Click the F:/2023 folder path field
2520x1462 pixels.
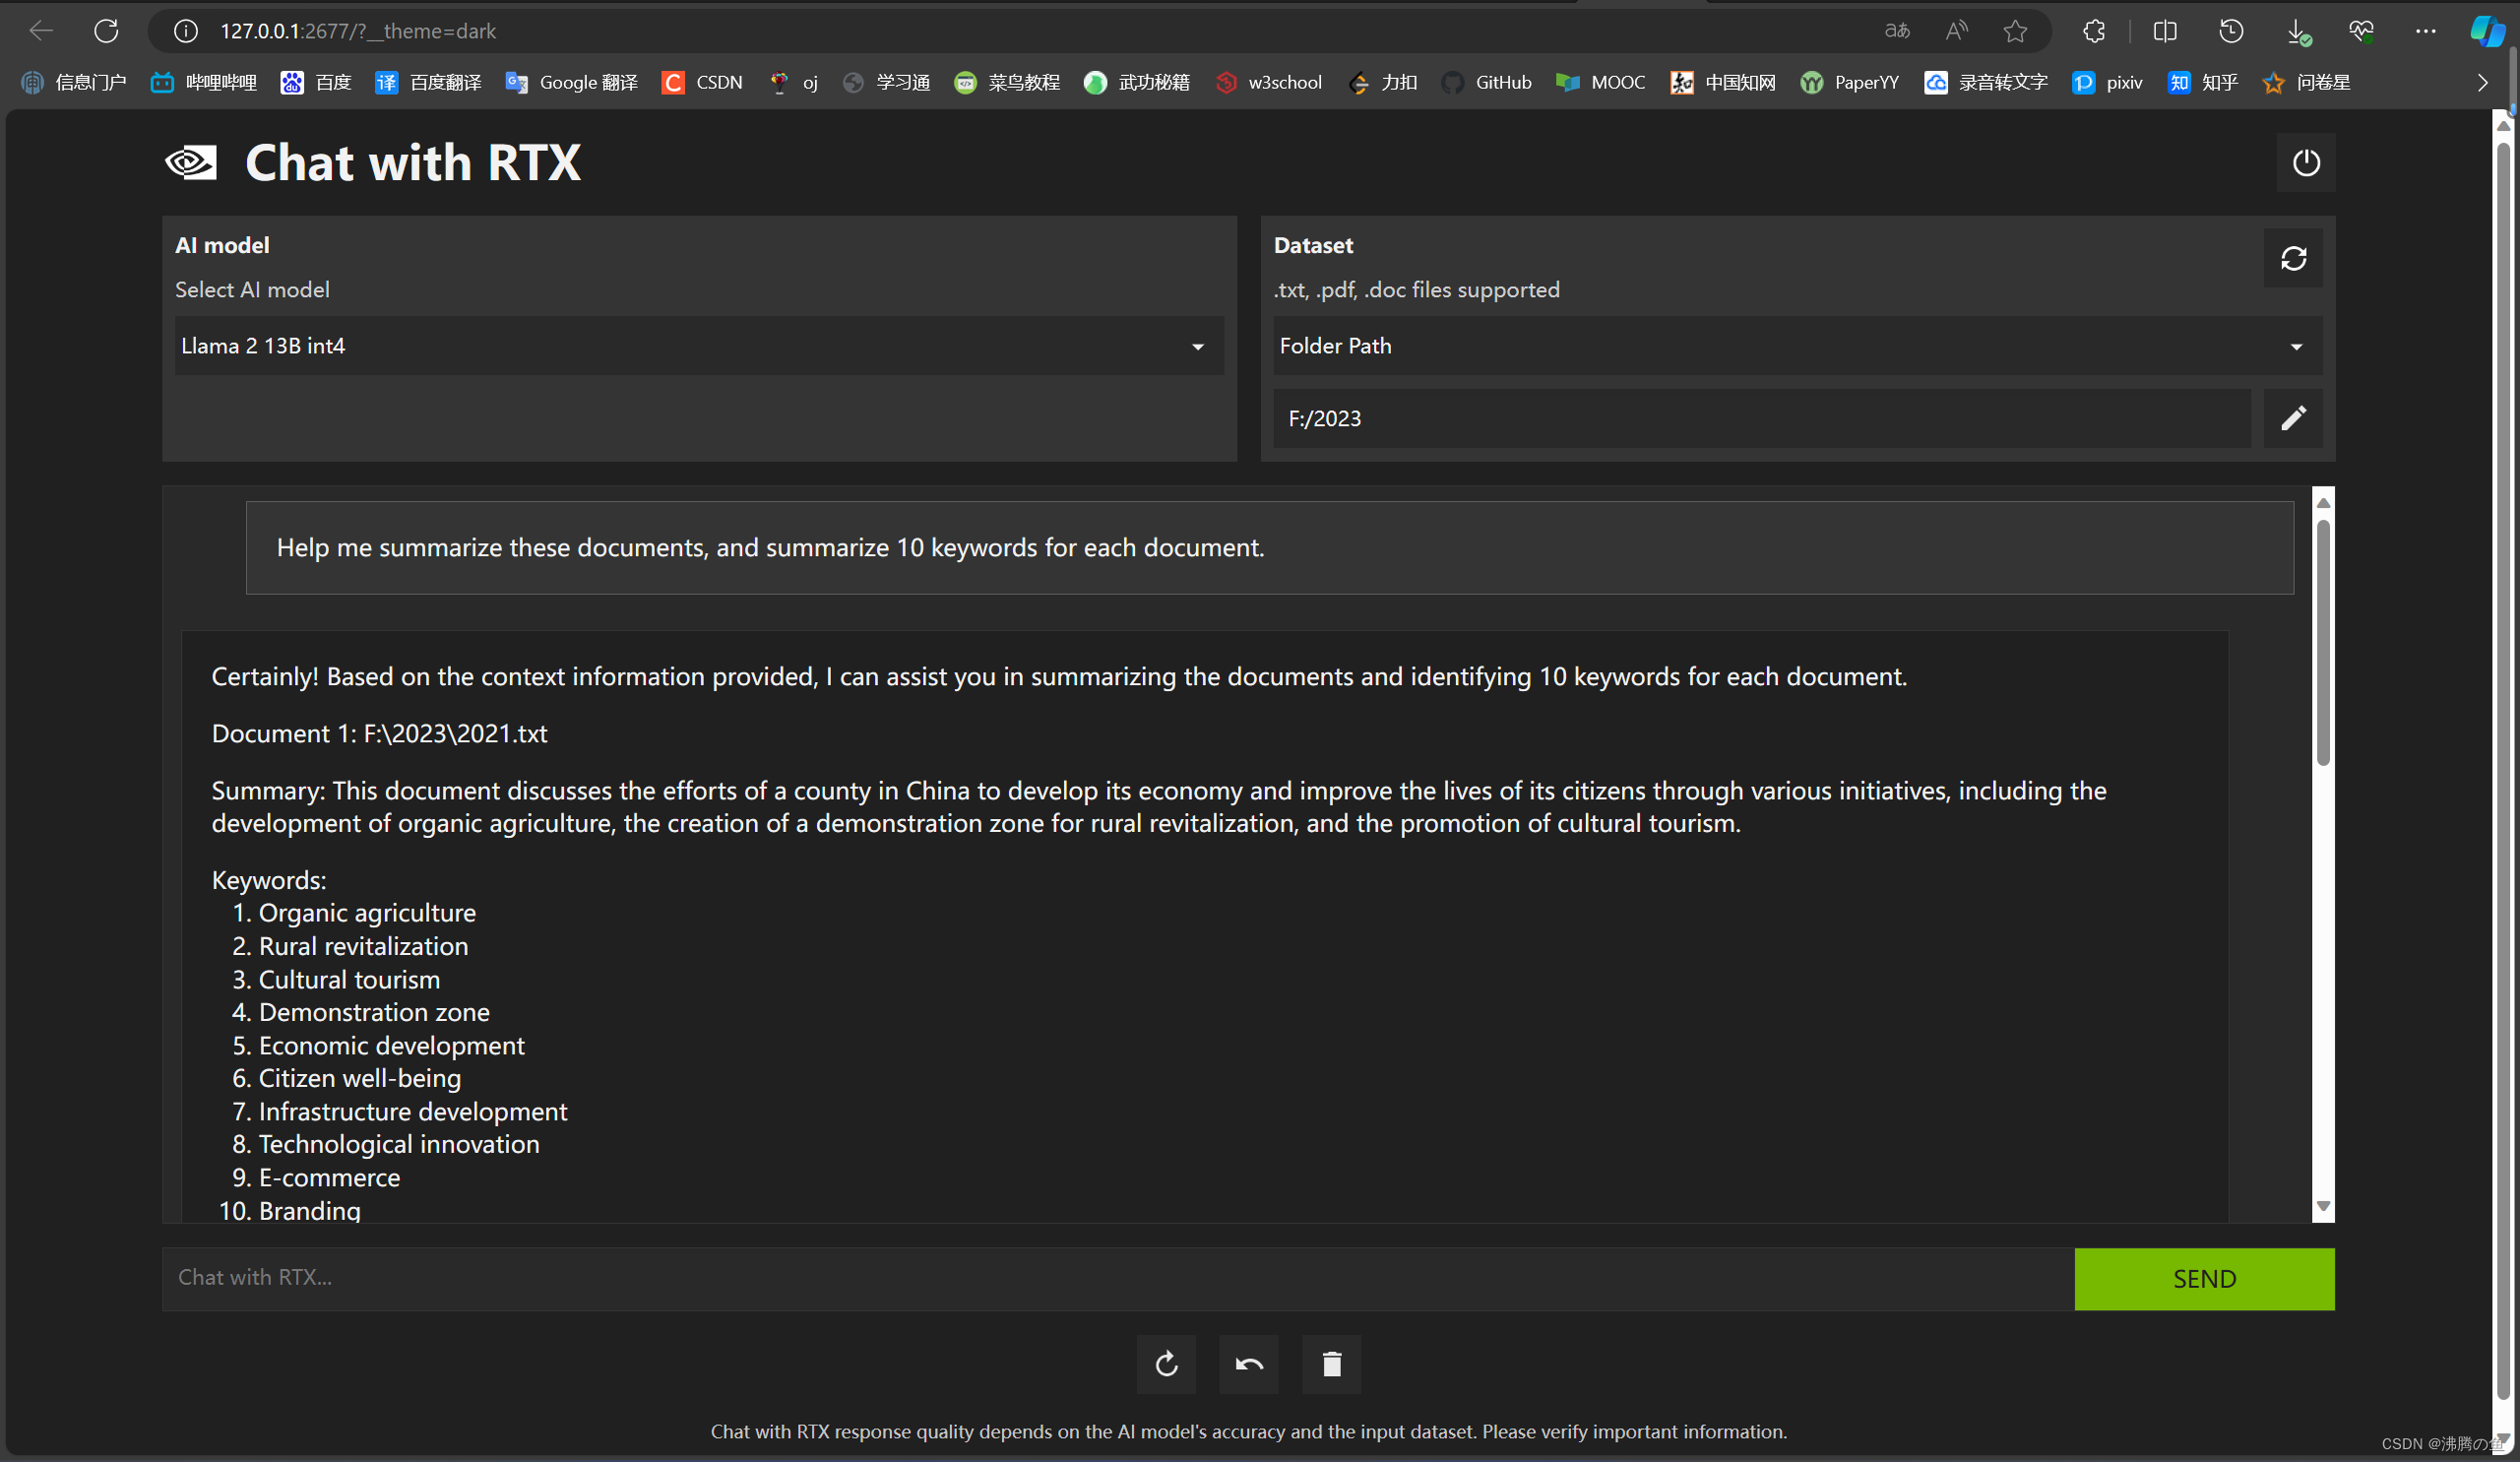[x=1761, y=418]
